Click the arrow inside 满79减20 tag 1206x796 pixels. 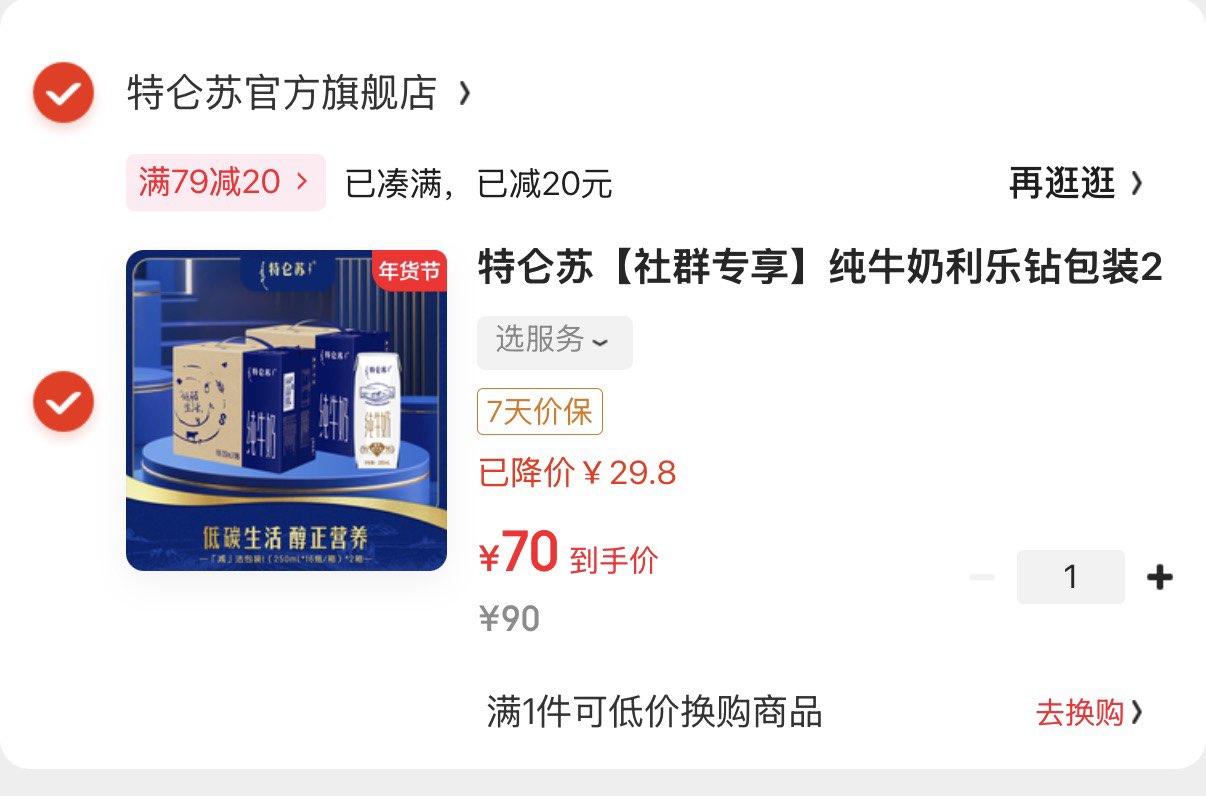(302, 183)
